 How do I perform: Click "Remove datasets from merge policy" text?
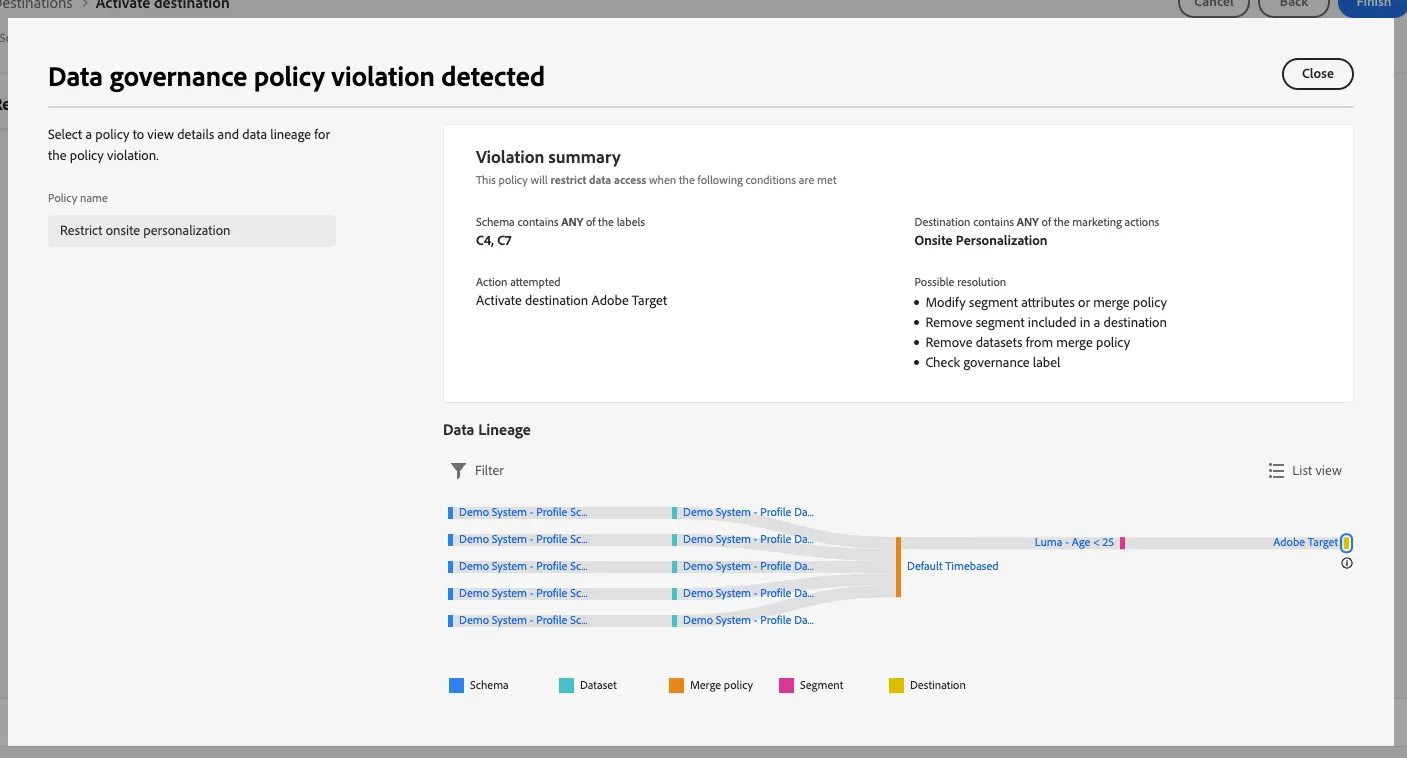(x=1028, y=342)
